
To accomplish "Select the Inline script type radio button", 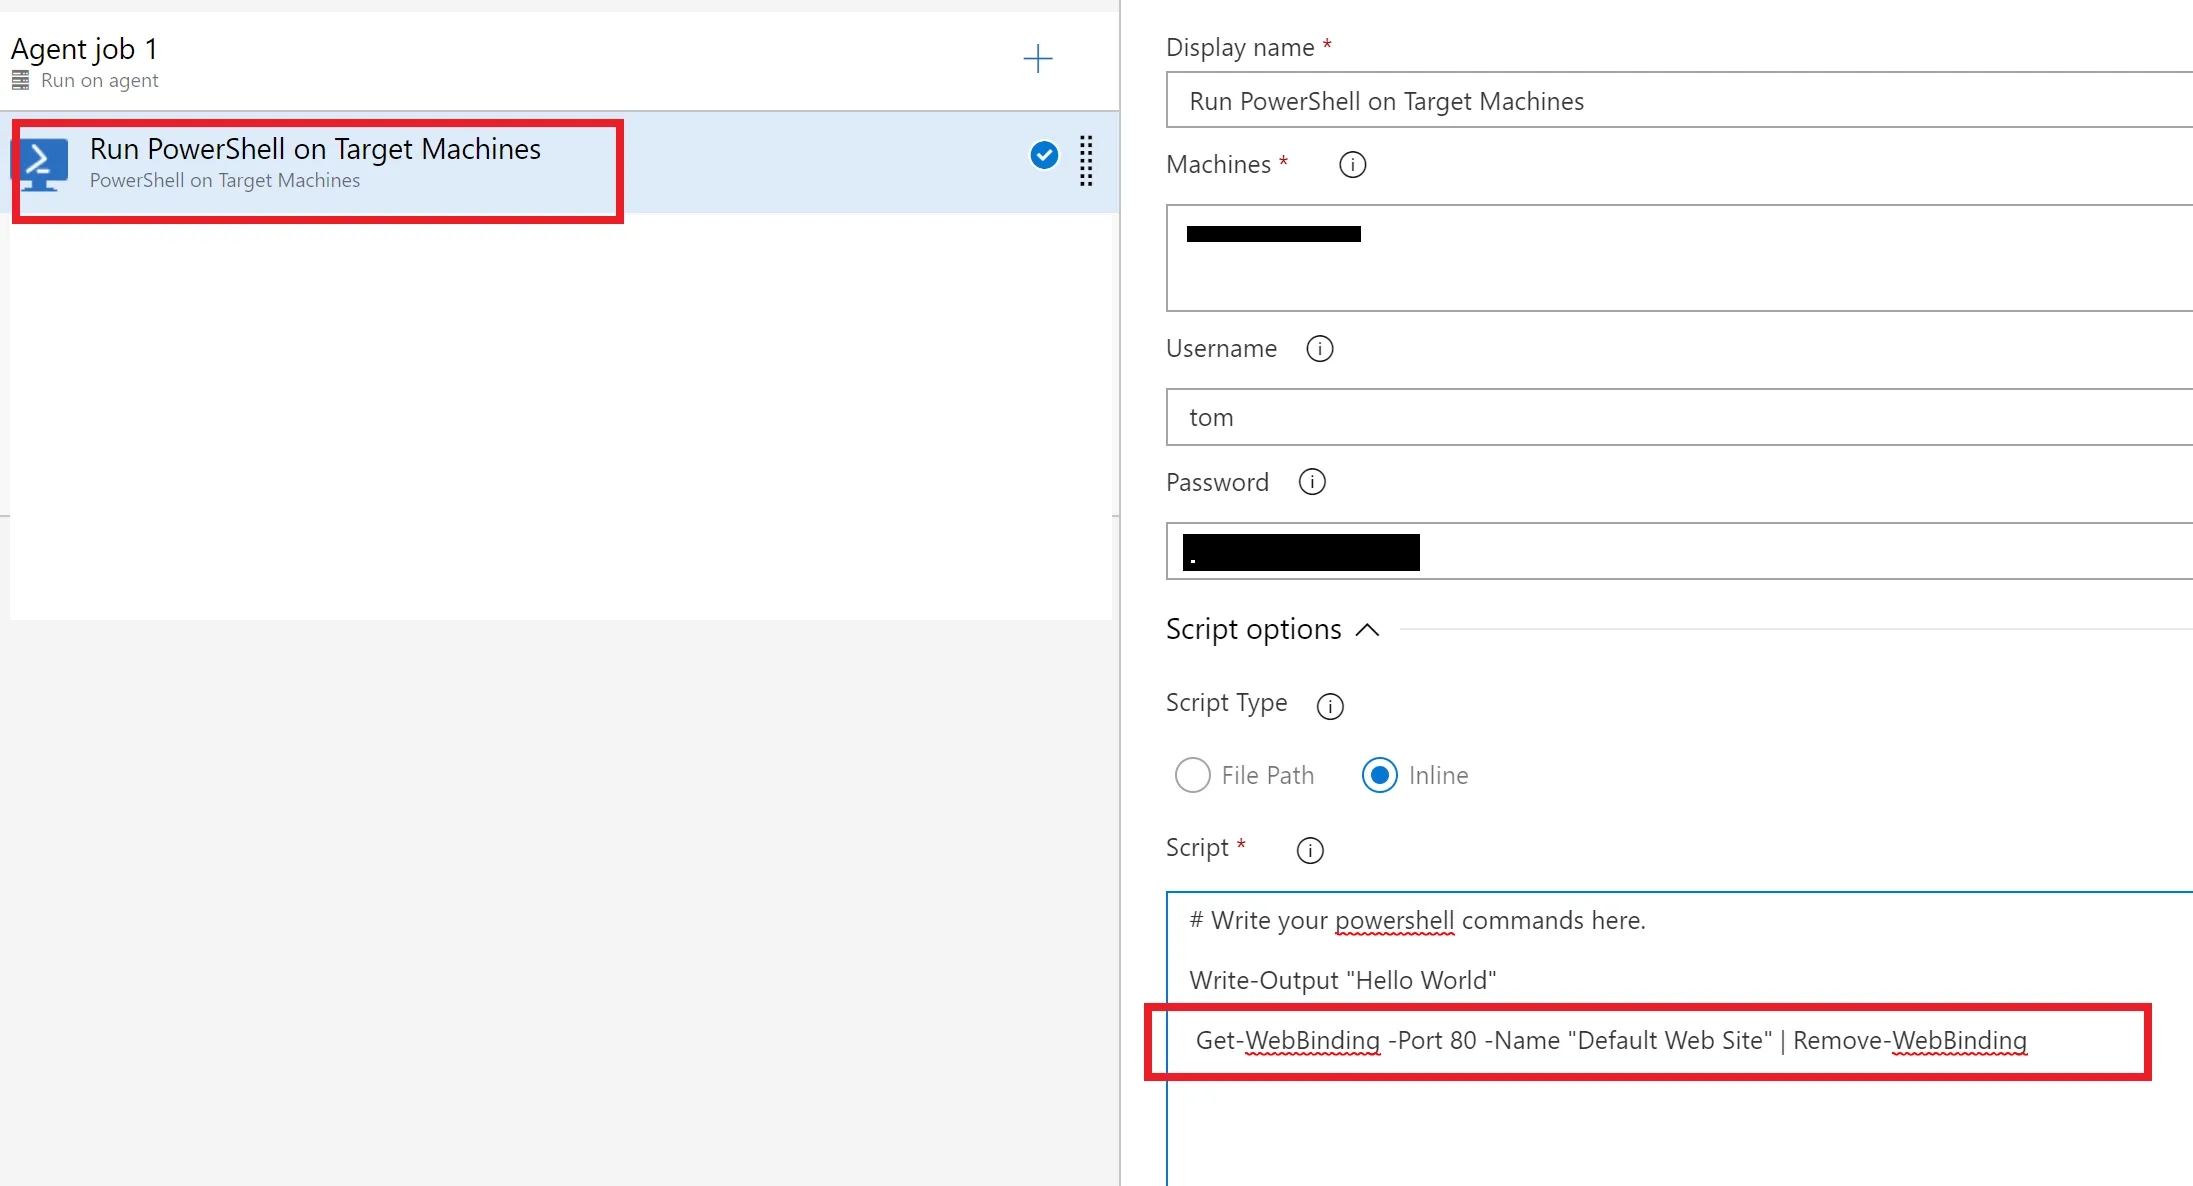I will pyautogui.click(x=1379, y=775).
